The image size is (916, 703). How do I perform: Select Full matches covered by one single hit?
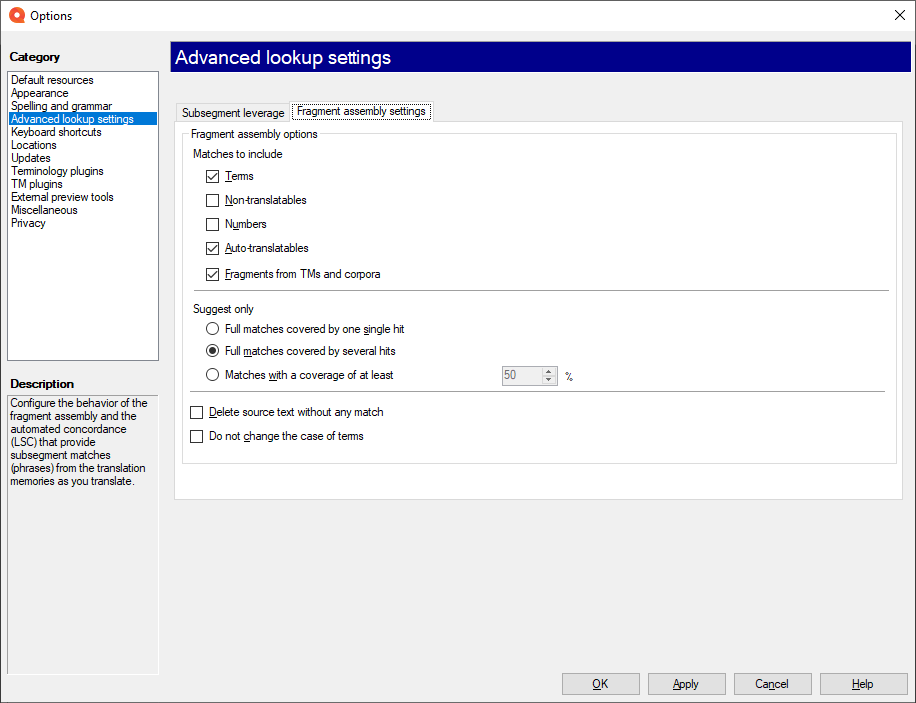click(x=212, y=329)
